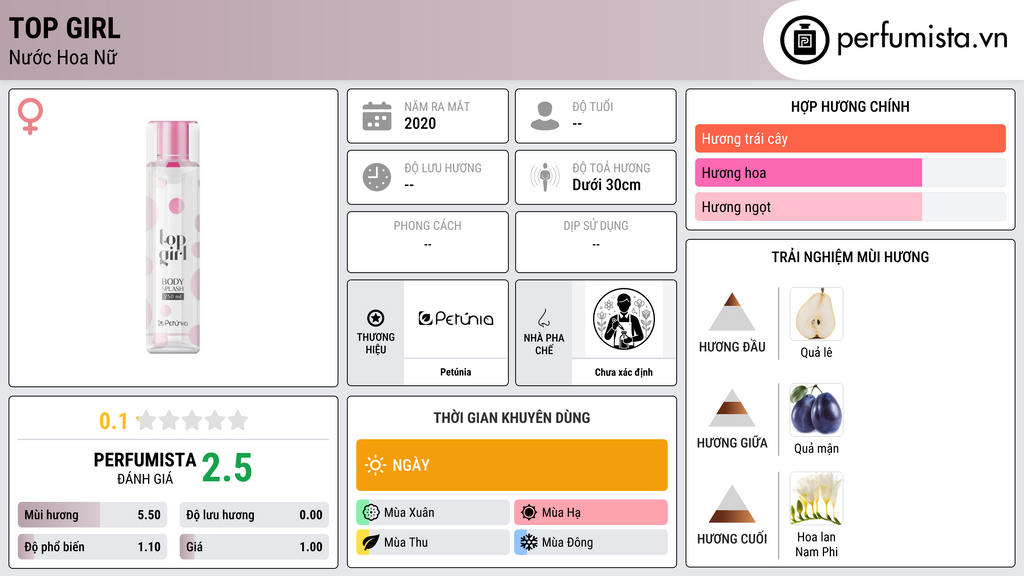Select the Hương trái cây accord bar
Viewport: 1024px width, 576px height.
pyautogui.click(x=850, y=138)
